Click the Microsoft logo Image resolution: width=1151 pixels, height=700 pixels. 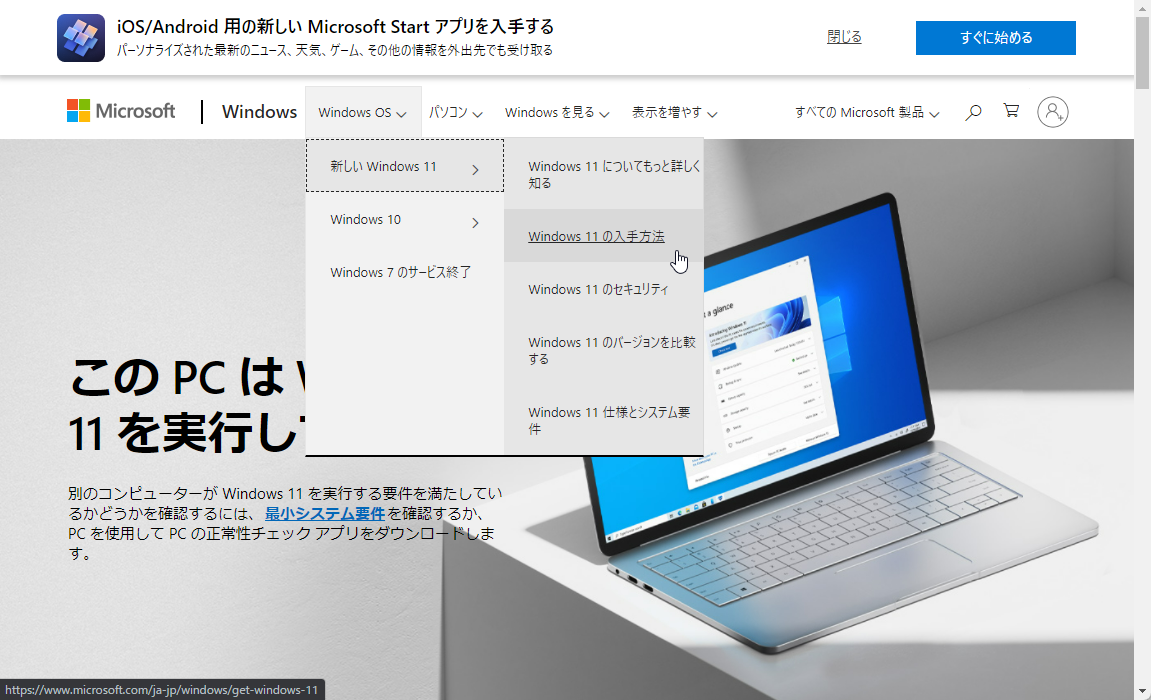click(x=120, y=111)
